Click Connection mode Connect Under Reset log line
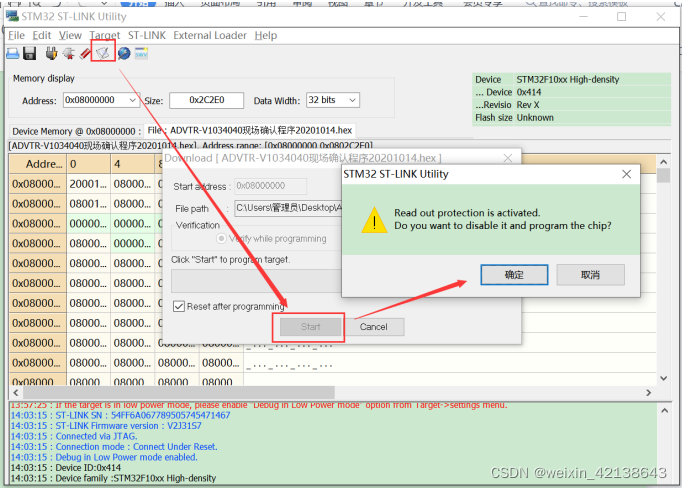The height and width of the screenshot is (489, 682). pos(114,447)
